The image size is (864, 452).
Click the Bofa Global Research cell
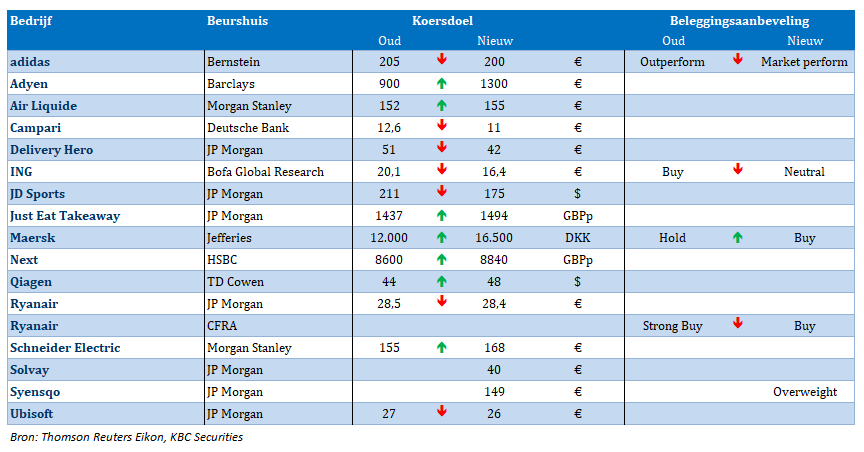tap(278, 172)
